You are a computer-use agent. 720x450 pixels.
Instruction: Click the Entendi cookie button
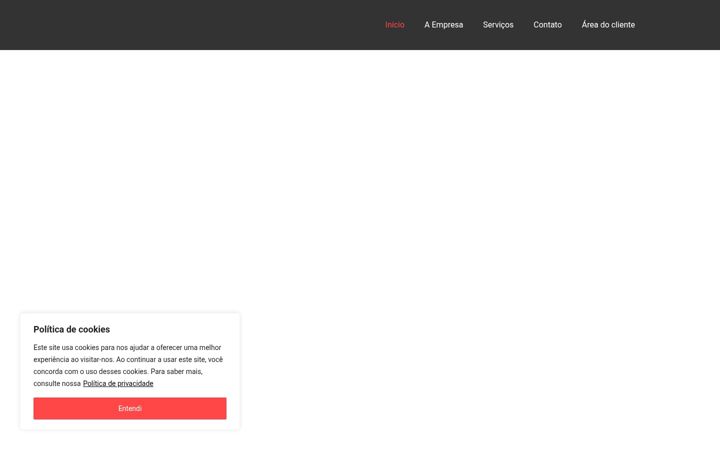(130, 408)
